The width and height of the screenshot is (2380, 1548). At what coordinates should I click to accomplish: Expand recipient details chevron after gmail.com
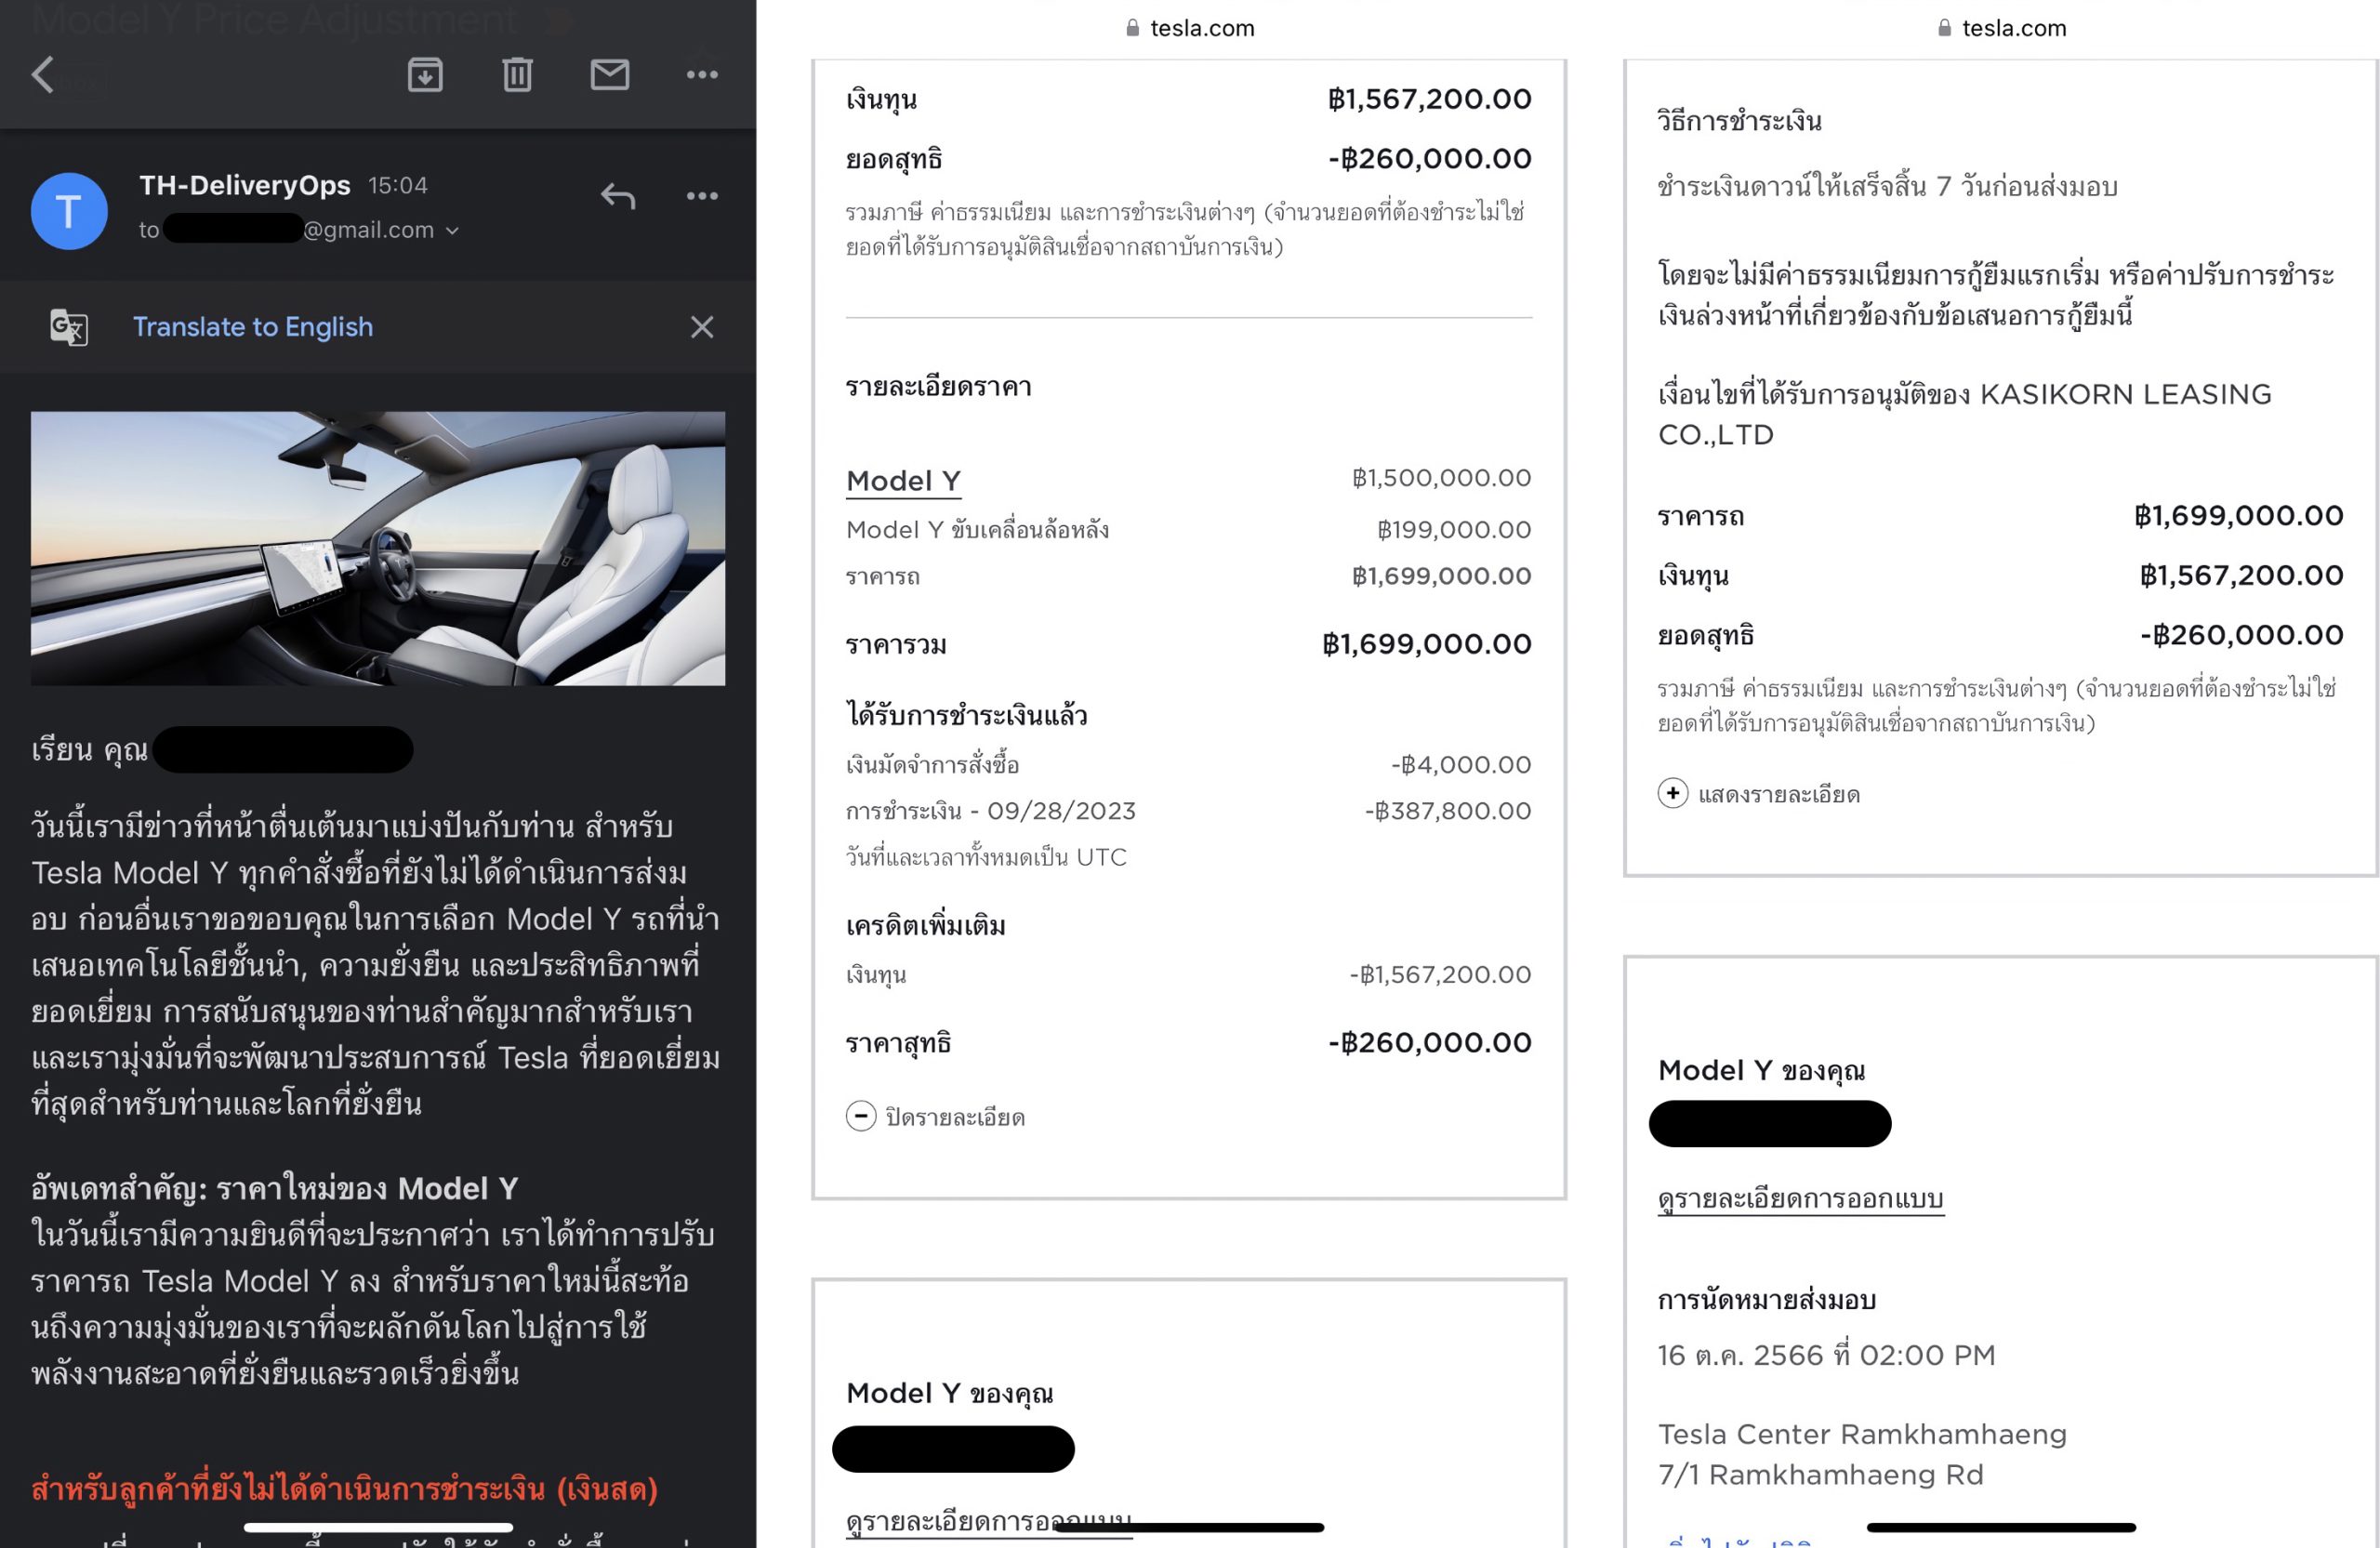pos(453,231)
